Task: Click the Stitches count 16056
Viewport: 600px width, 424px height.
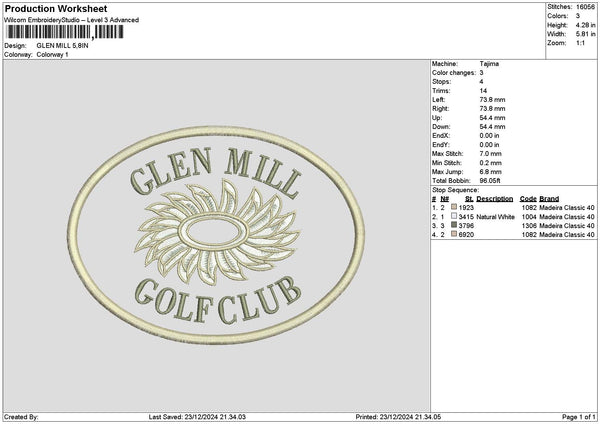Action: coord(585,7)
